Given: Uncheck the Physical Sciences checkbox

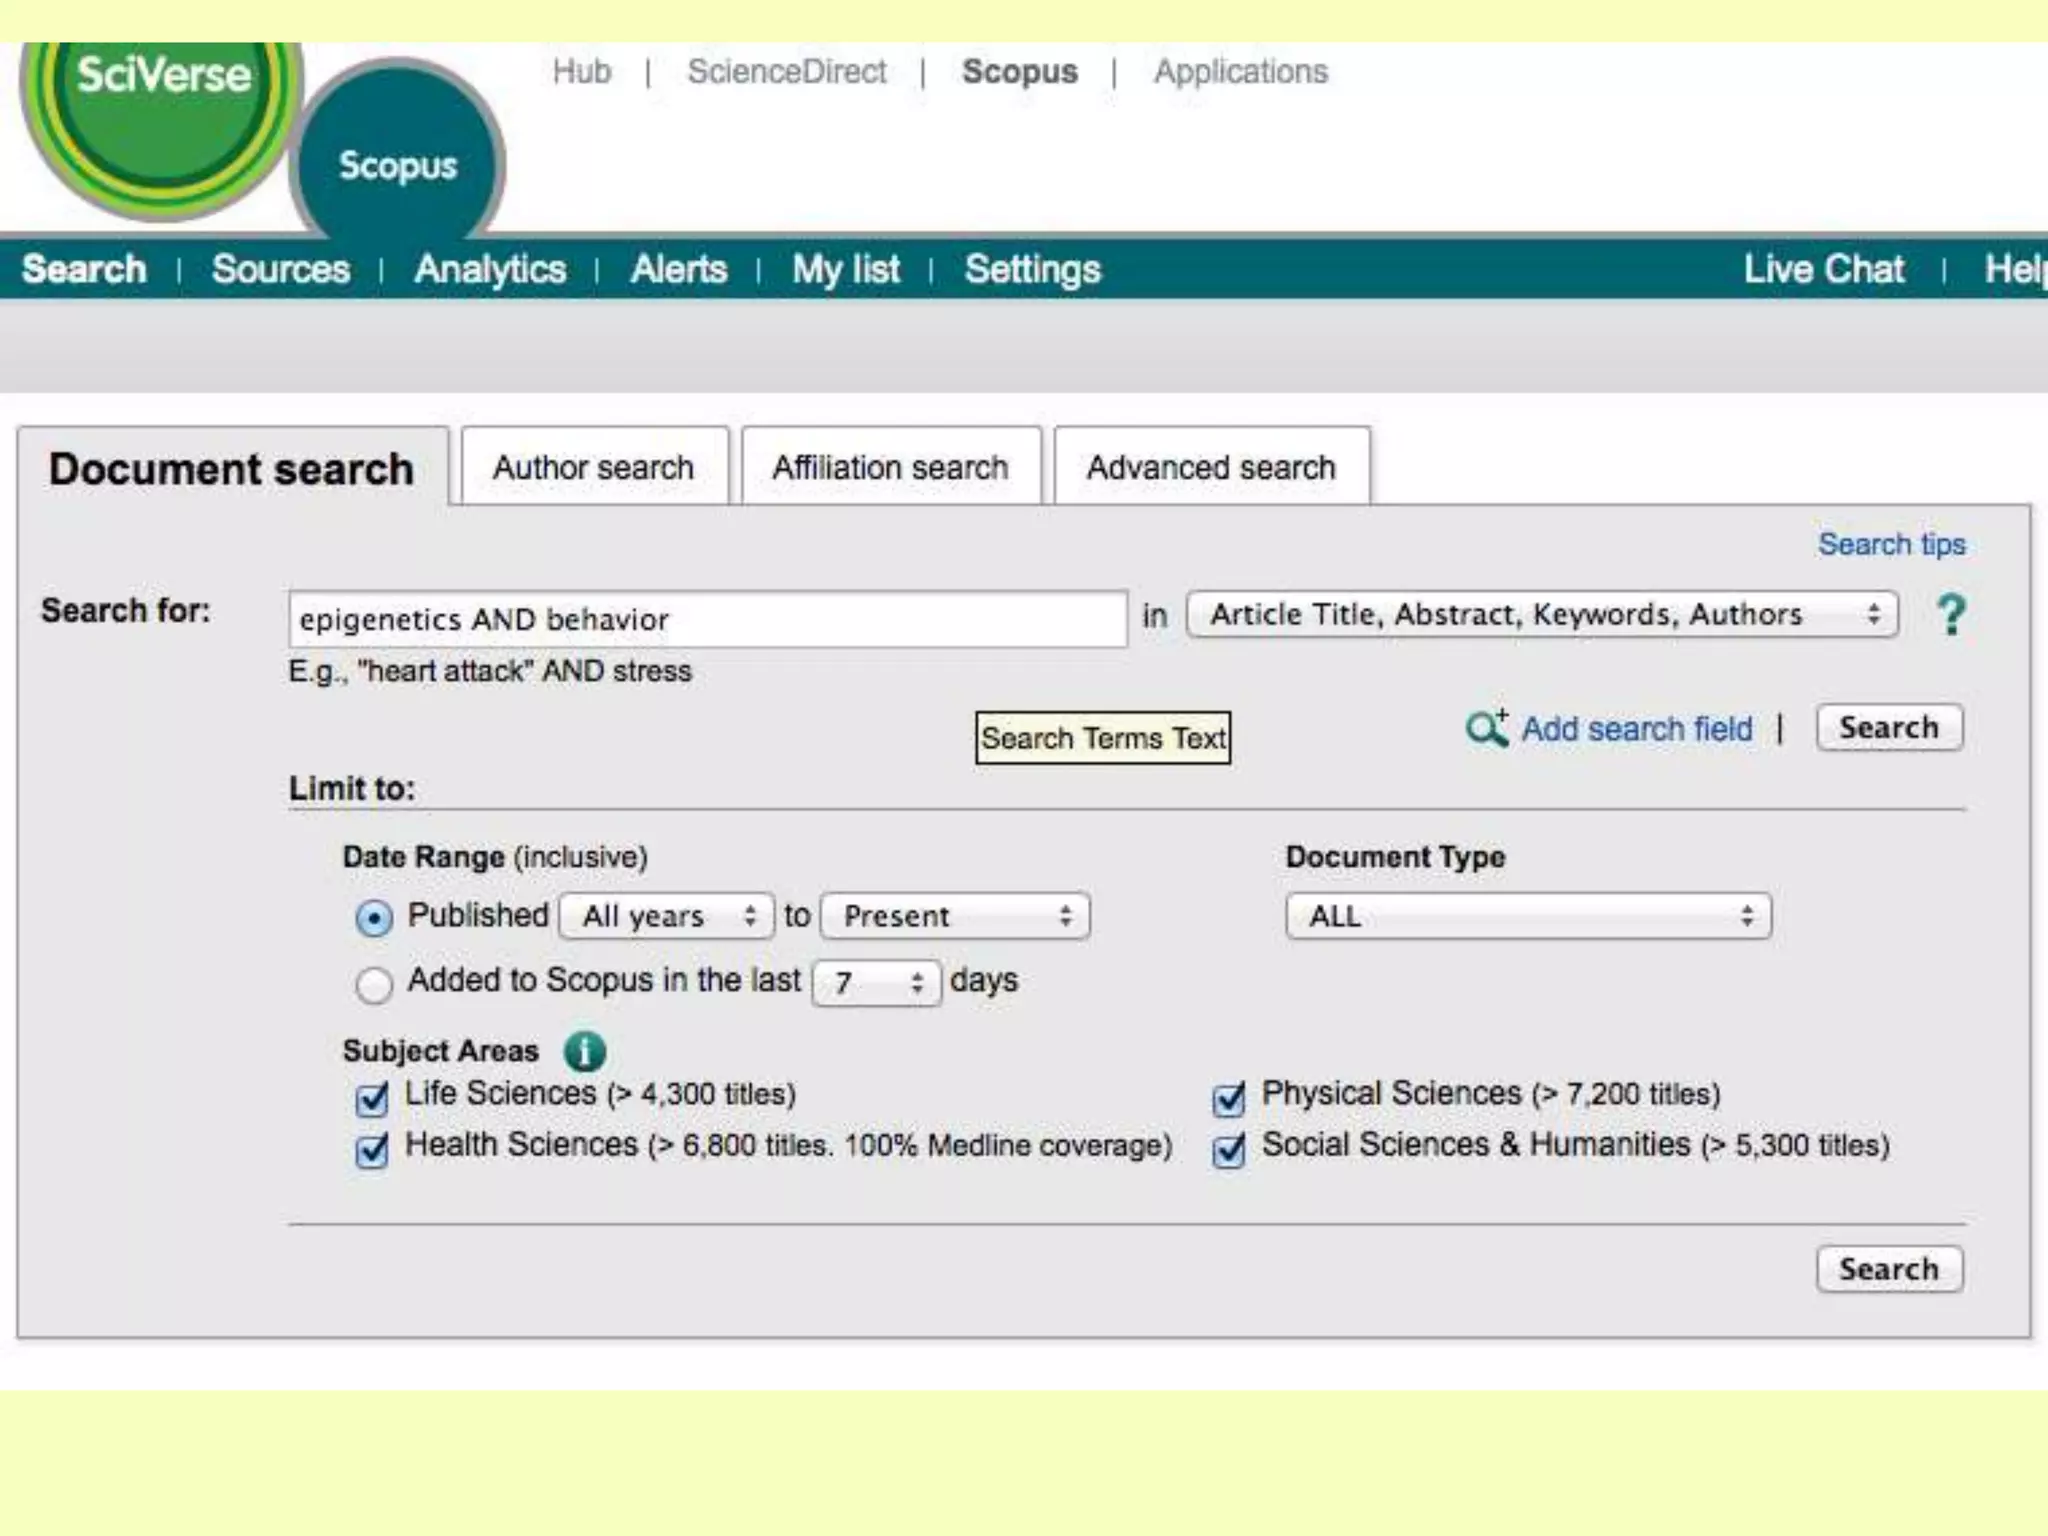Looking at the screenshot, I should click(1229, 1099).
